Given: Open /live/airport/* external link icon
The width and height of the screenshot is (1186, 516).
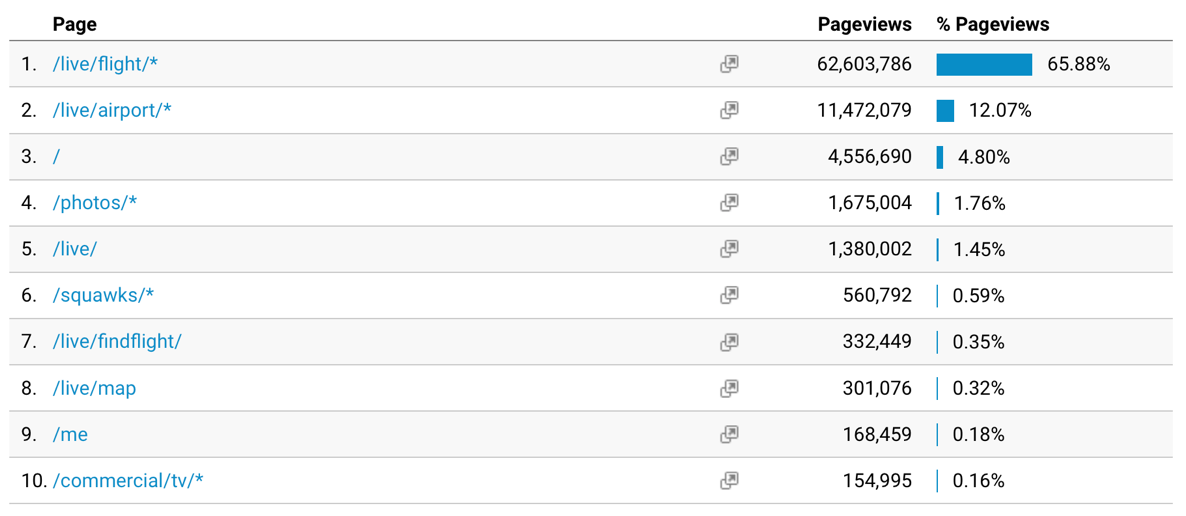Looking at the screenshot, I should tap(728, 110).
